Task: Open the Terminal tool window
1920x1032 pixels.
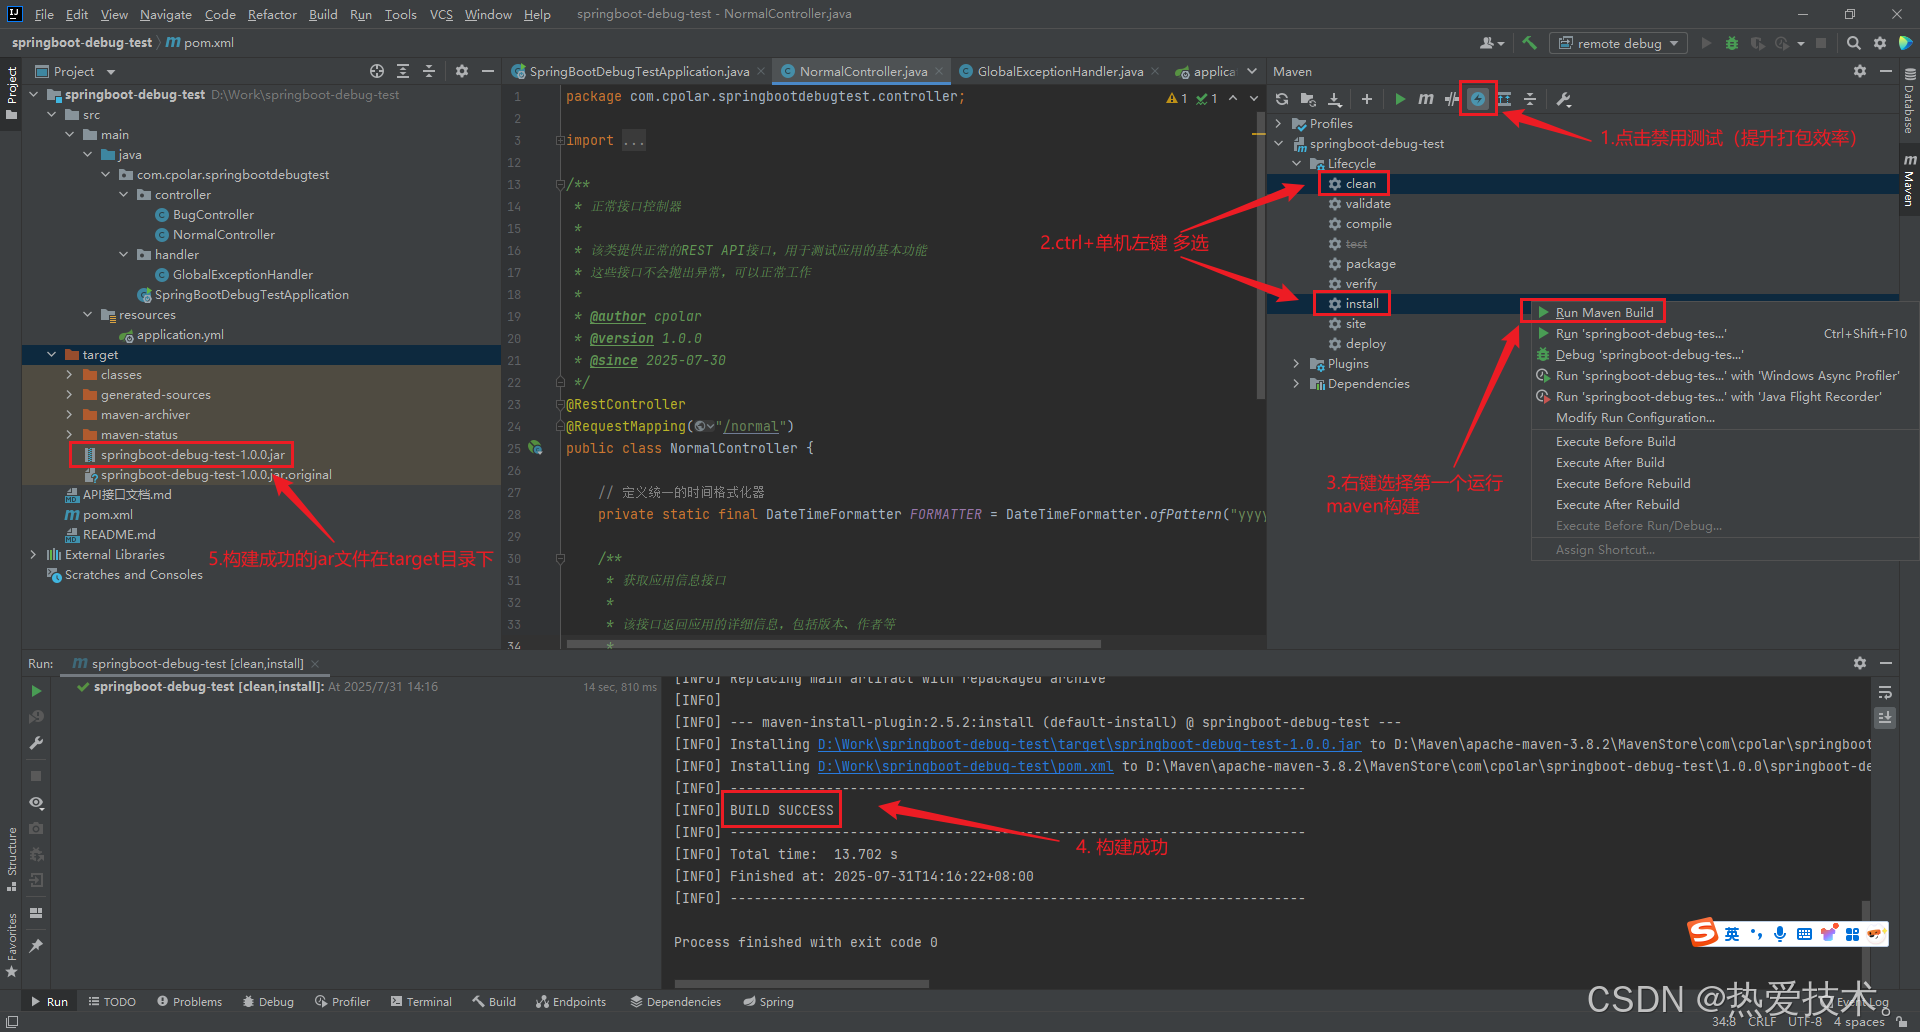Action: click(421, 1001)
